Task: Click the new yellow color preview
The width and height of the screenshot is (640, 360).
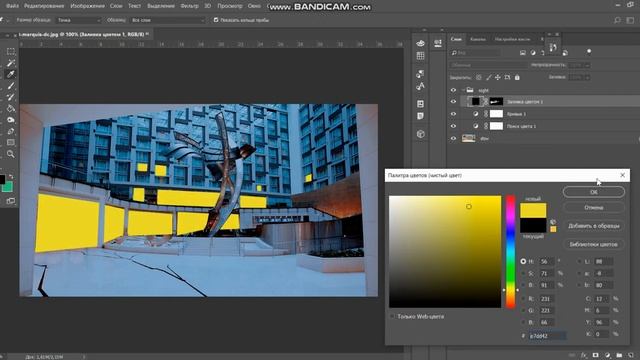Action: (533, 210)
